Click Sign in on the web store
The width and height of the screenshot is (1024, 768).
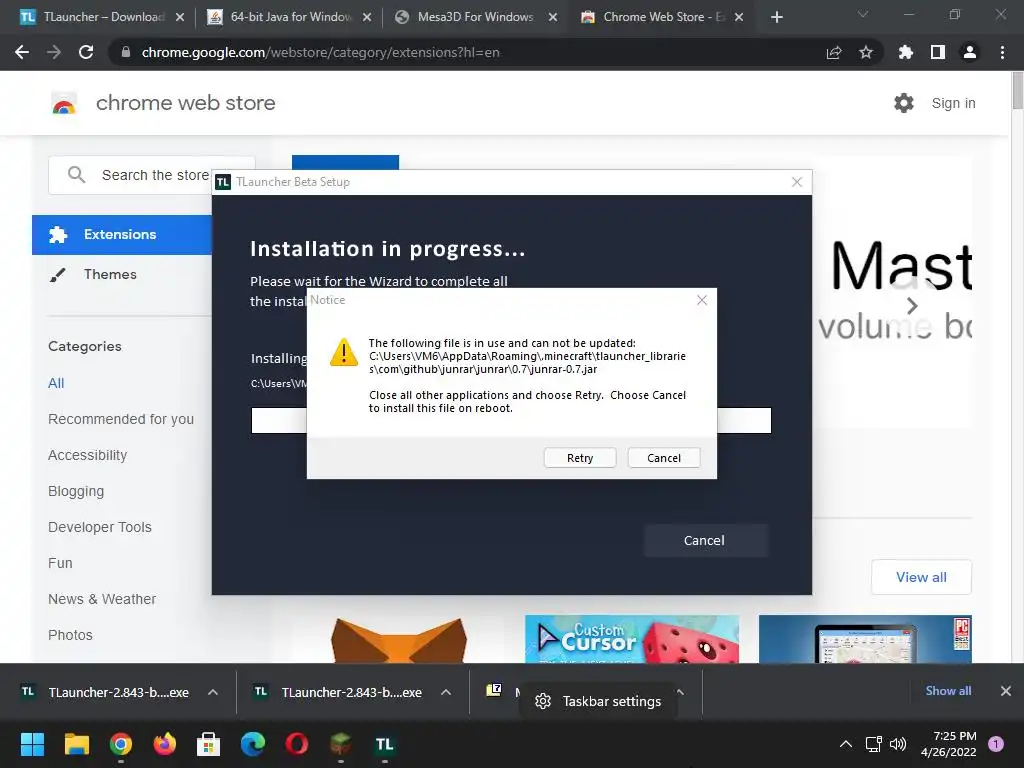953,103
